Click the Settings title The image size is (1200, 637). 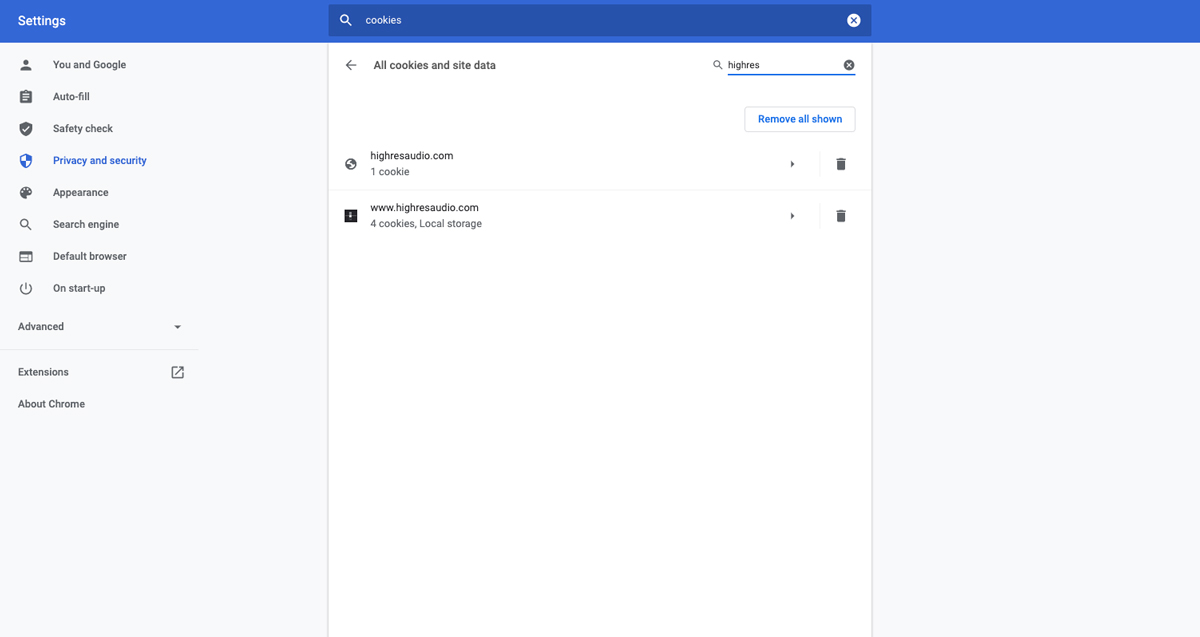41,21
